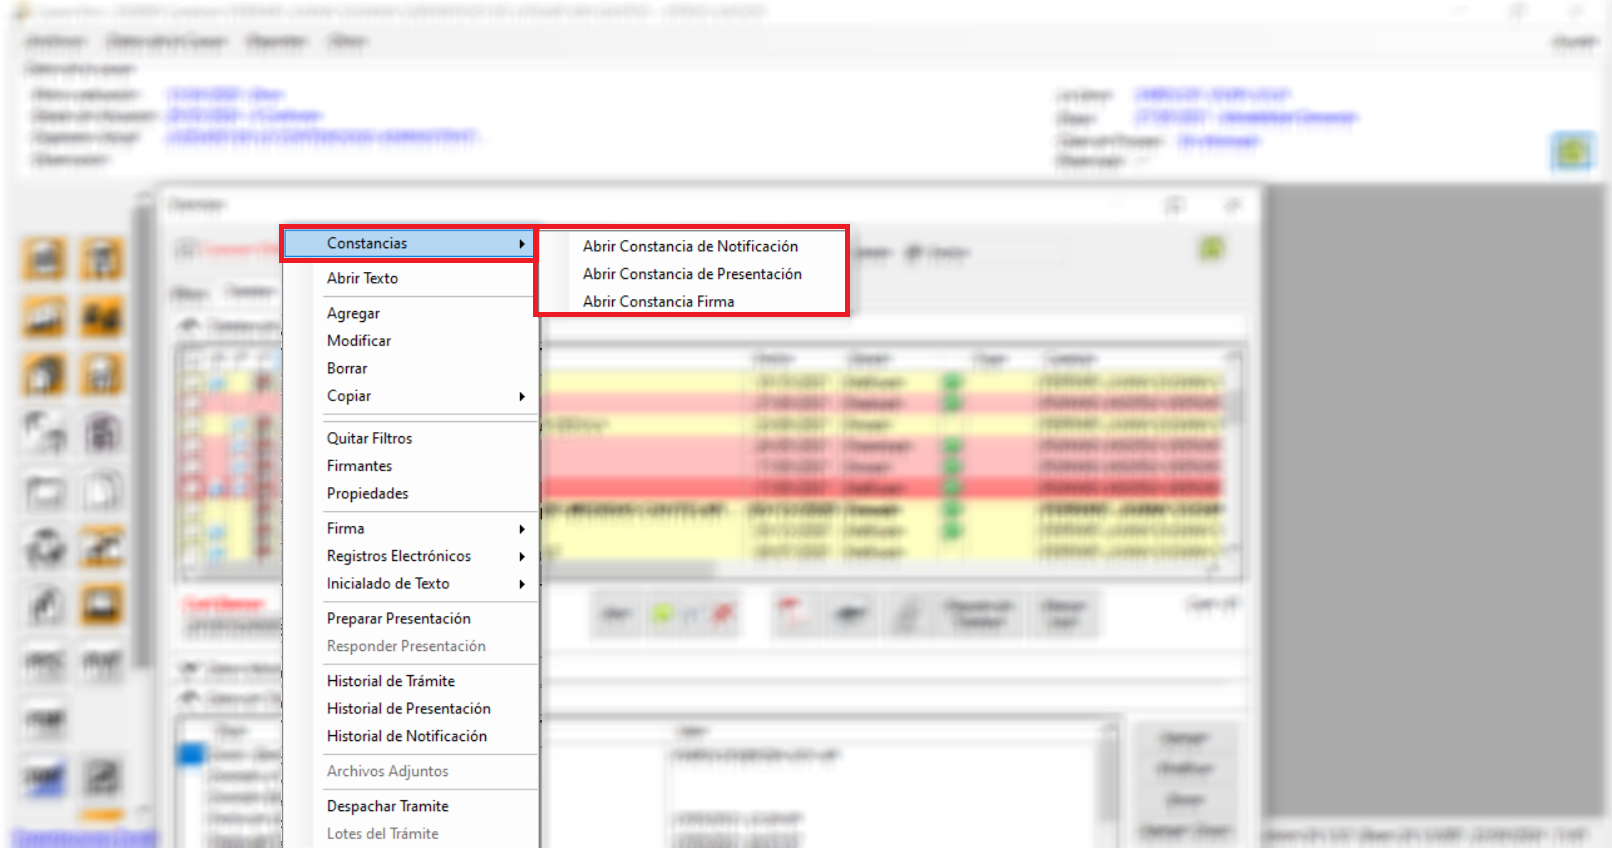Choose the Modificar menu entry

click(x=358, y=341)
